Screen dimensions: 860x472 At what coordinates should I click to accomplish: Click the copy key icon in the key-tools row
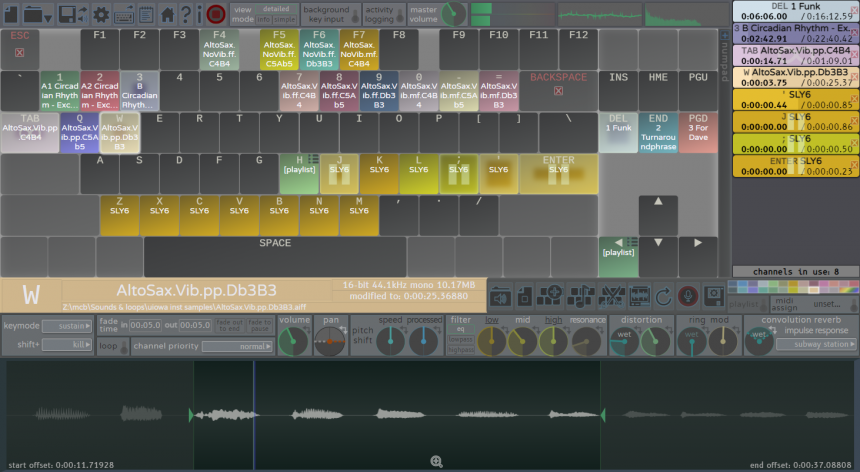tap(525, 297)
